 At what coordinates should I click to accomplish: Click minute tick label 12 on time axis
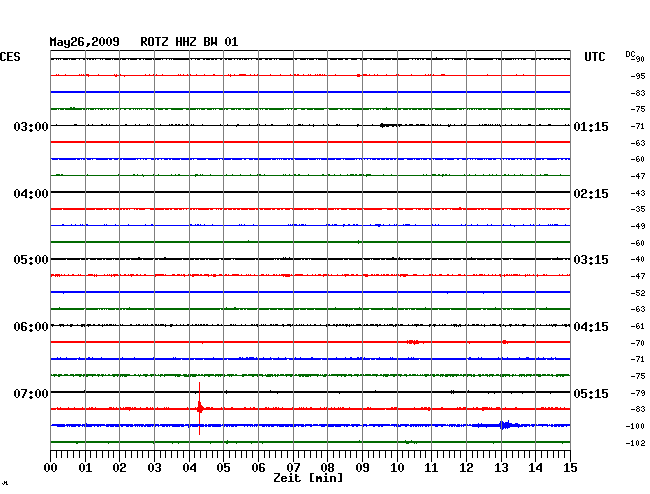coord(466,468)
